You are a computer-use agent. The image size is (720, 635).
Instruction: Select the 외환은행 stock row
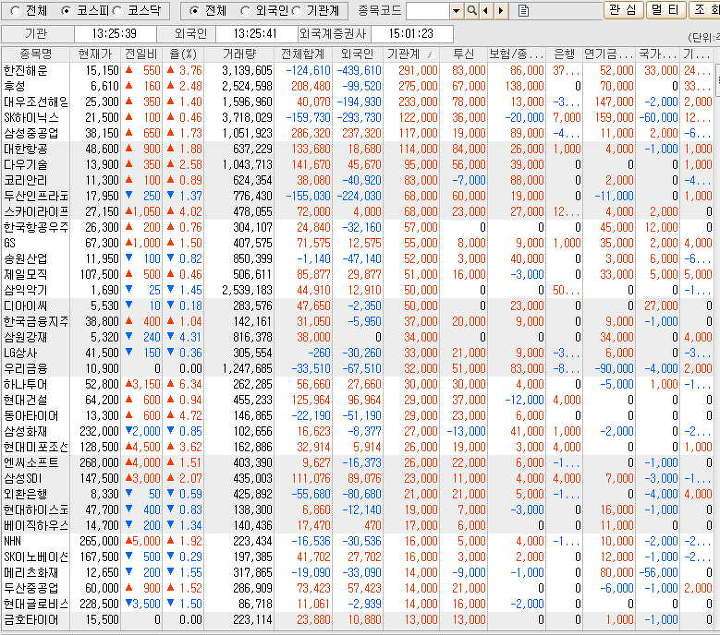click(358, 494)
